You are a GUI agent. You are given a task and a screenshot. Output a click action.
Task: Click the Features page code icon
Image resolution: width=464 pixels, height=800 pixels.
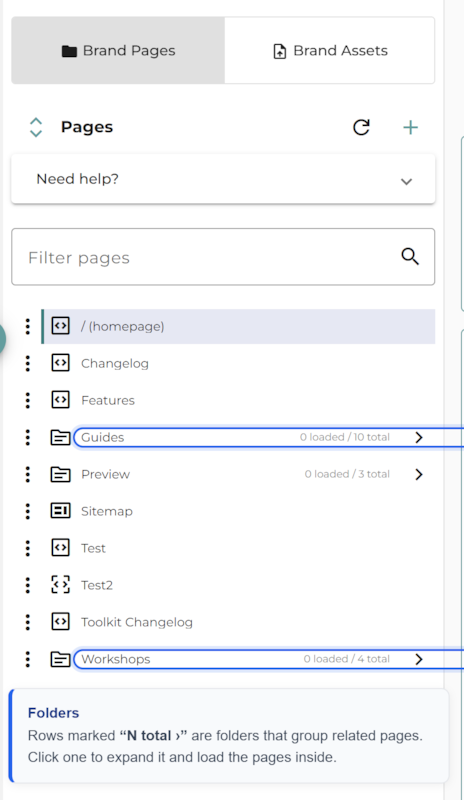pos(60,401)
